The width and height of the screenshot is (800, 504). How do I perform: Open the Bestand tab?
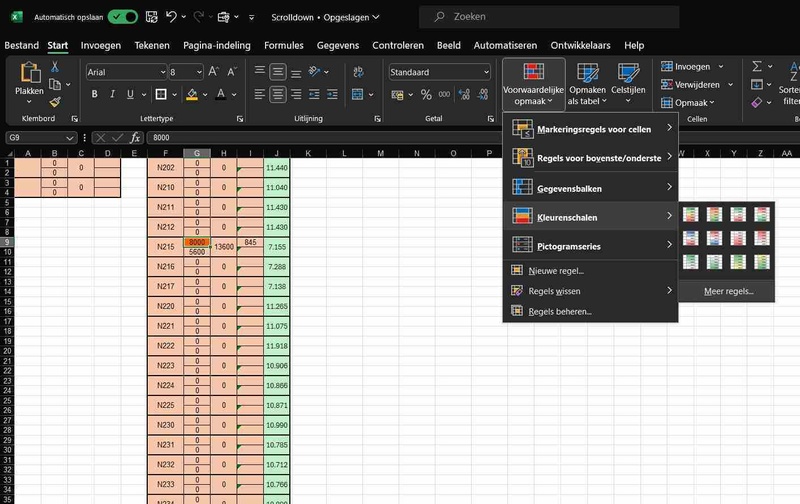tap(21, 45)
